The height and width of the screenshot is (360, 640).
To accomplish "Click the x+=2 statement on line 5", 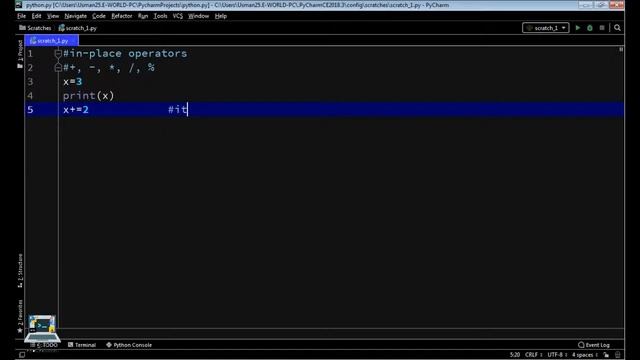I will tap(76, 109).
